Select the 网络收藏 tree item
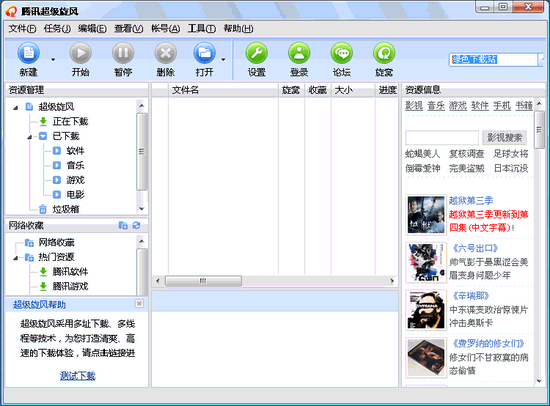This screenshot has width=550, height=406. [x=56, y=242]
